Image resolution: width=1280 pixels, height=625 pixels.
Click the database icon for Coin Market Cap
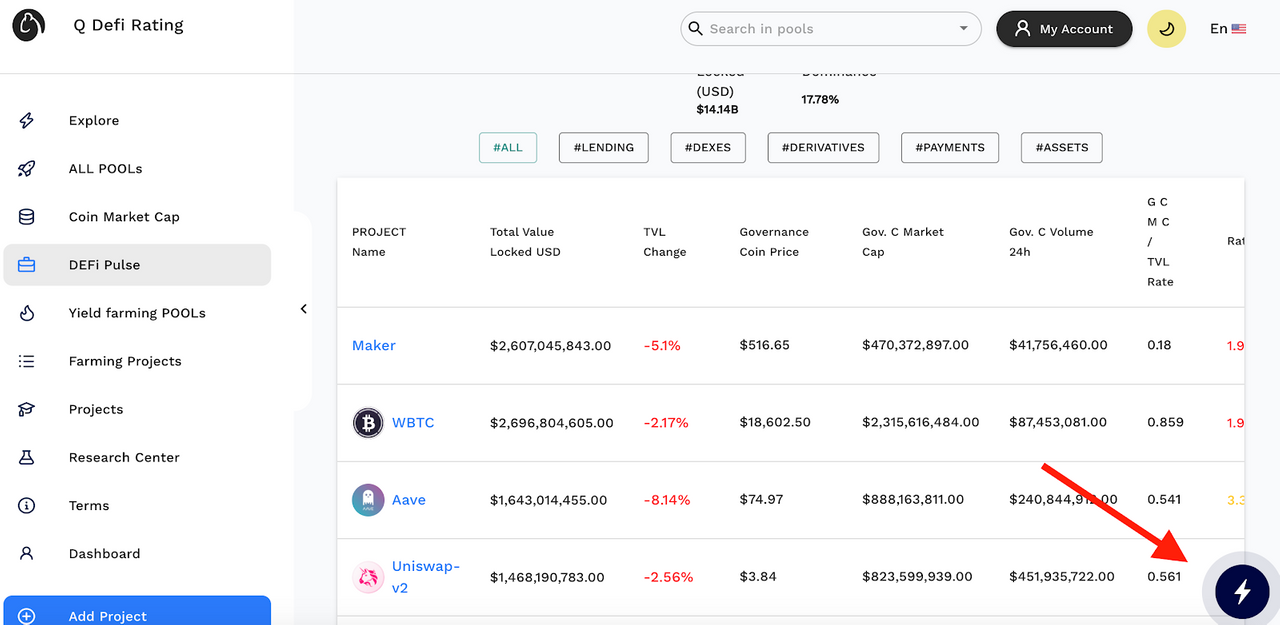(x=27, y=217)
